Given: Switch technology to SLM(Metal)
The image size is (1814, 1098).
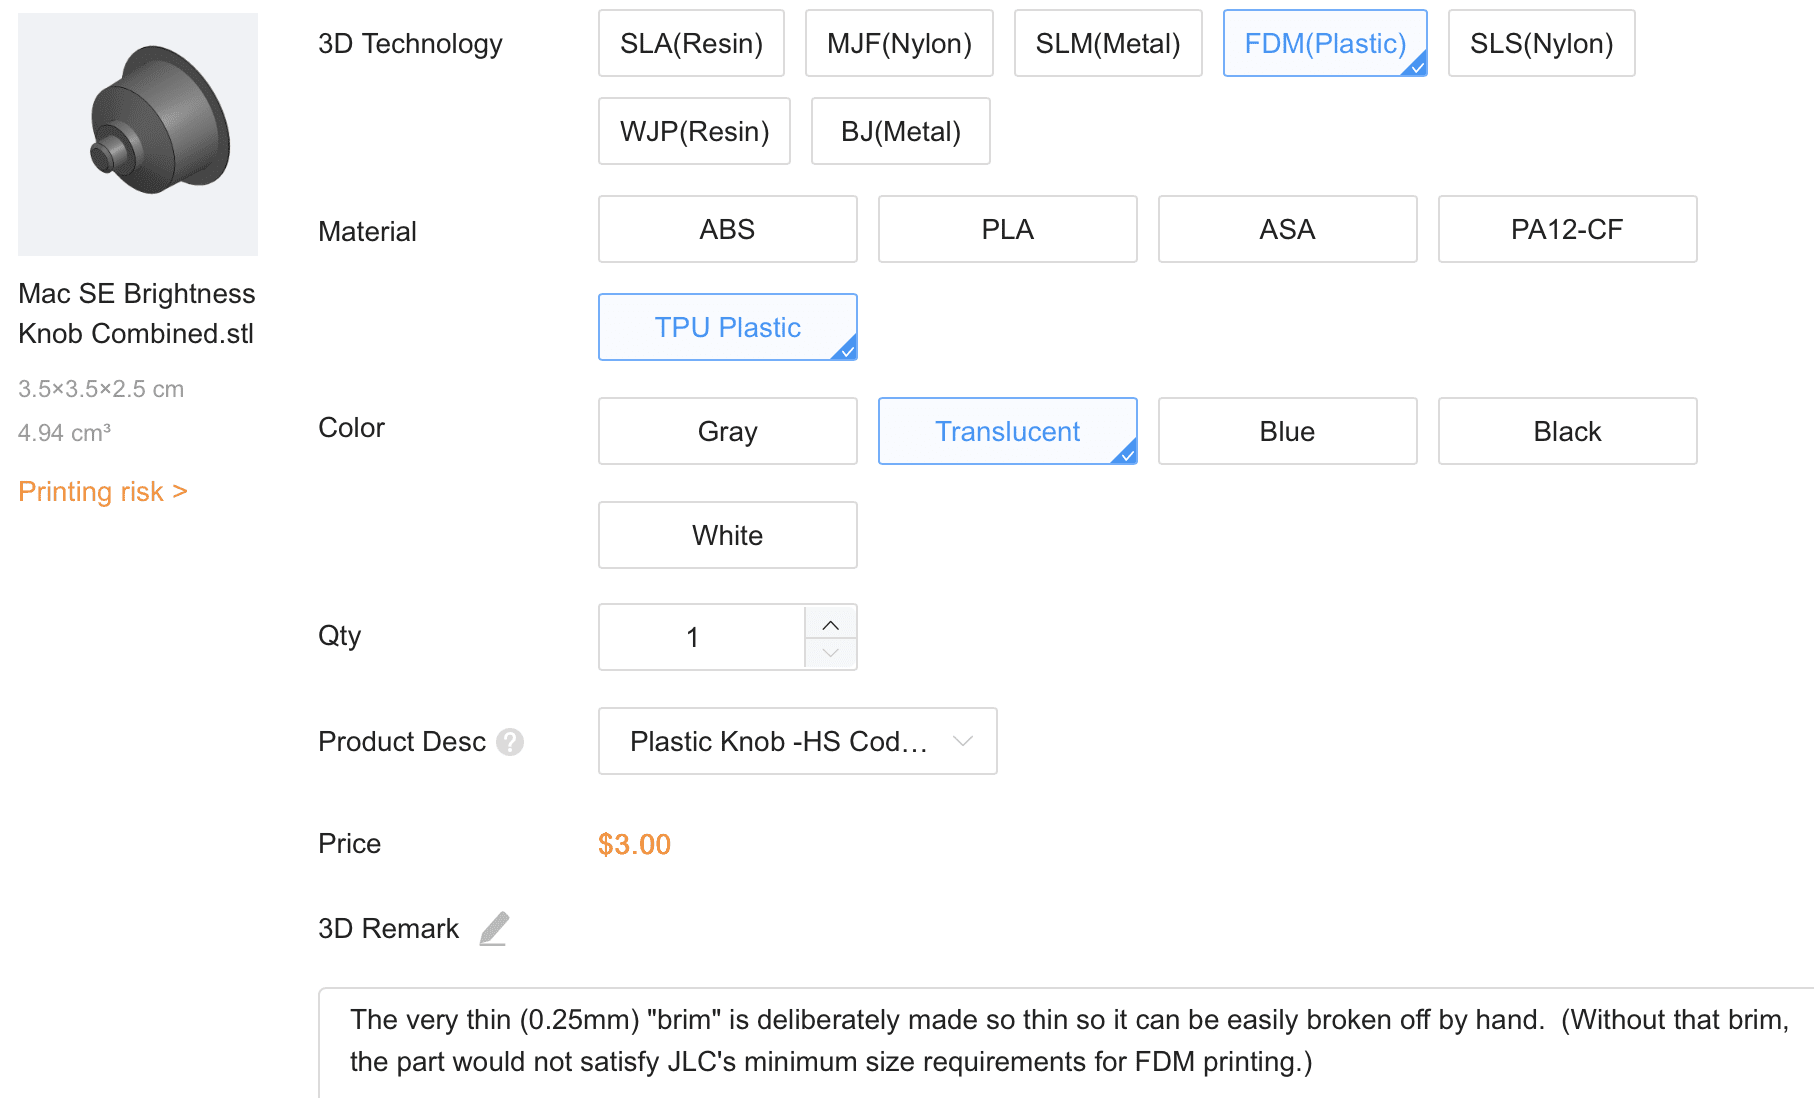Looking at the screenshot, I should tap(1107, 44).
